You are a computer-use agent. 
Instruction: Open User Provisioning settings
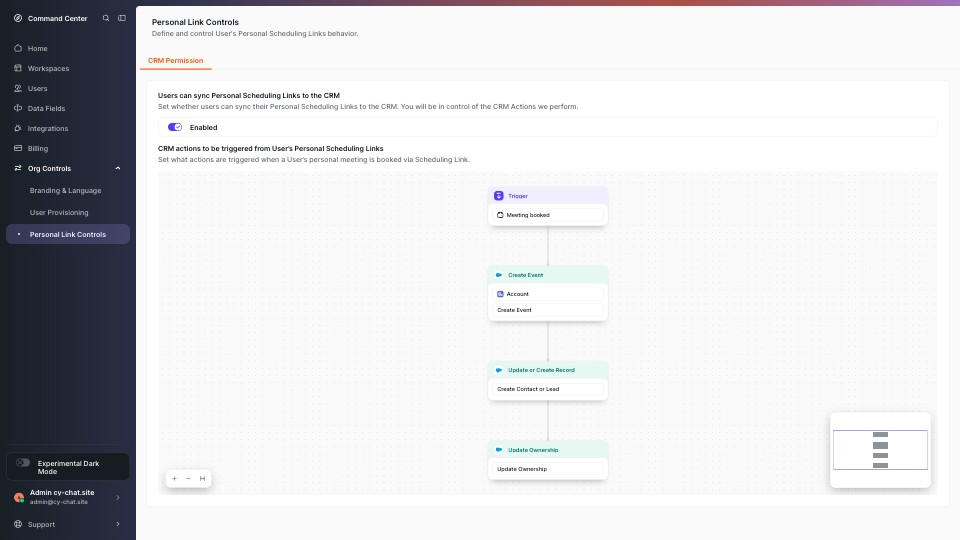[x=59, y=212]
